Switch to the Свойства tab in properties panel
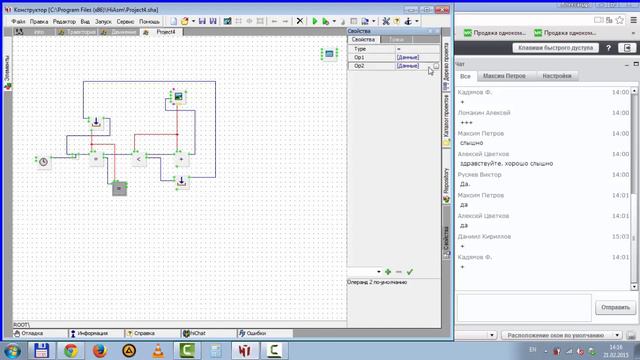The width and height of the screenshot is (640, 360). [x=363, y=40]
